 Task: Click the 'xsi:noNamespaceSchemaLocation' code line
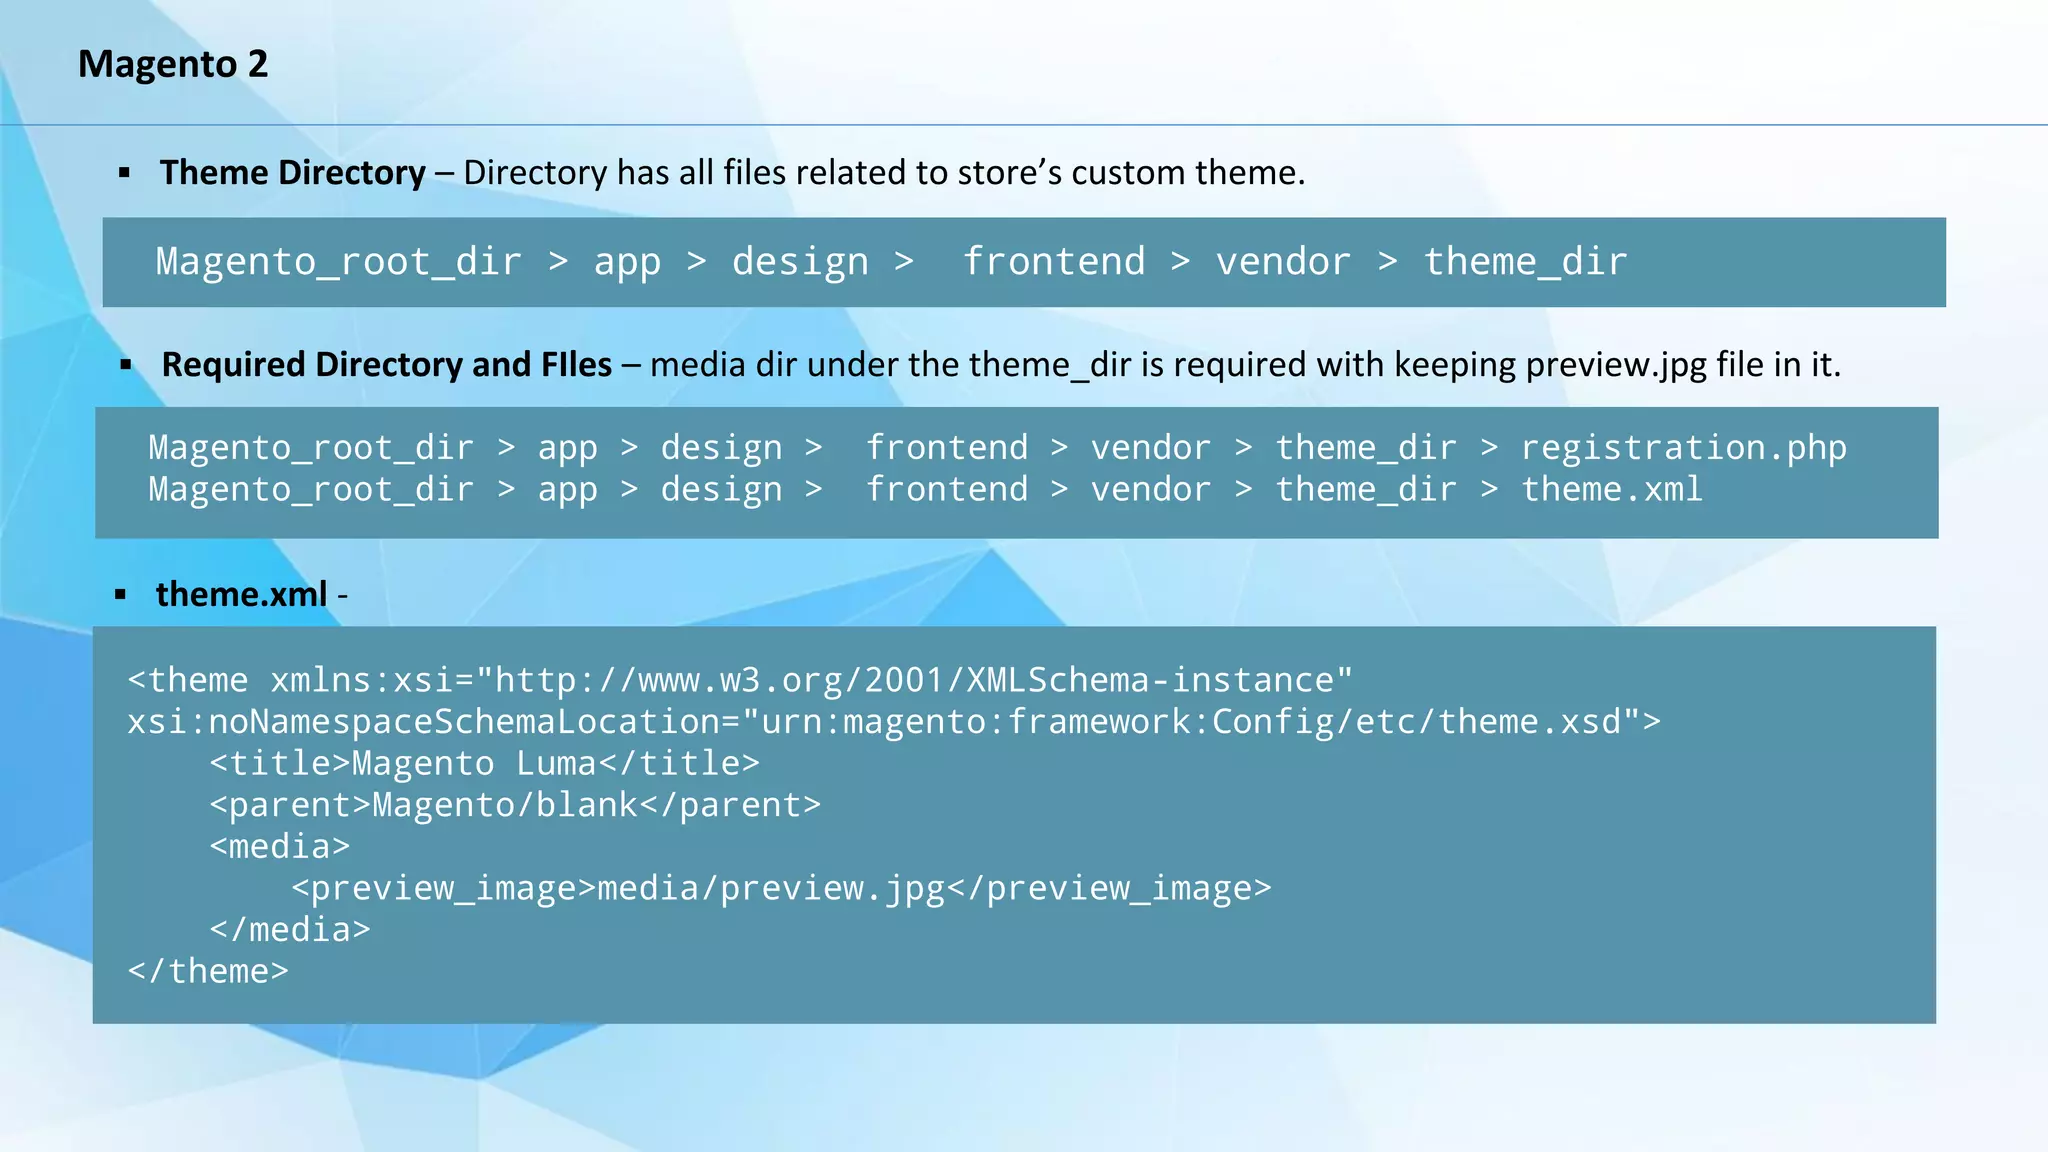coord(894,722)
